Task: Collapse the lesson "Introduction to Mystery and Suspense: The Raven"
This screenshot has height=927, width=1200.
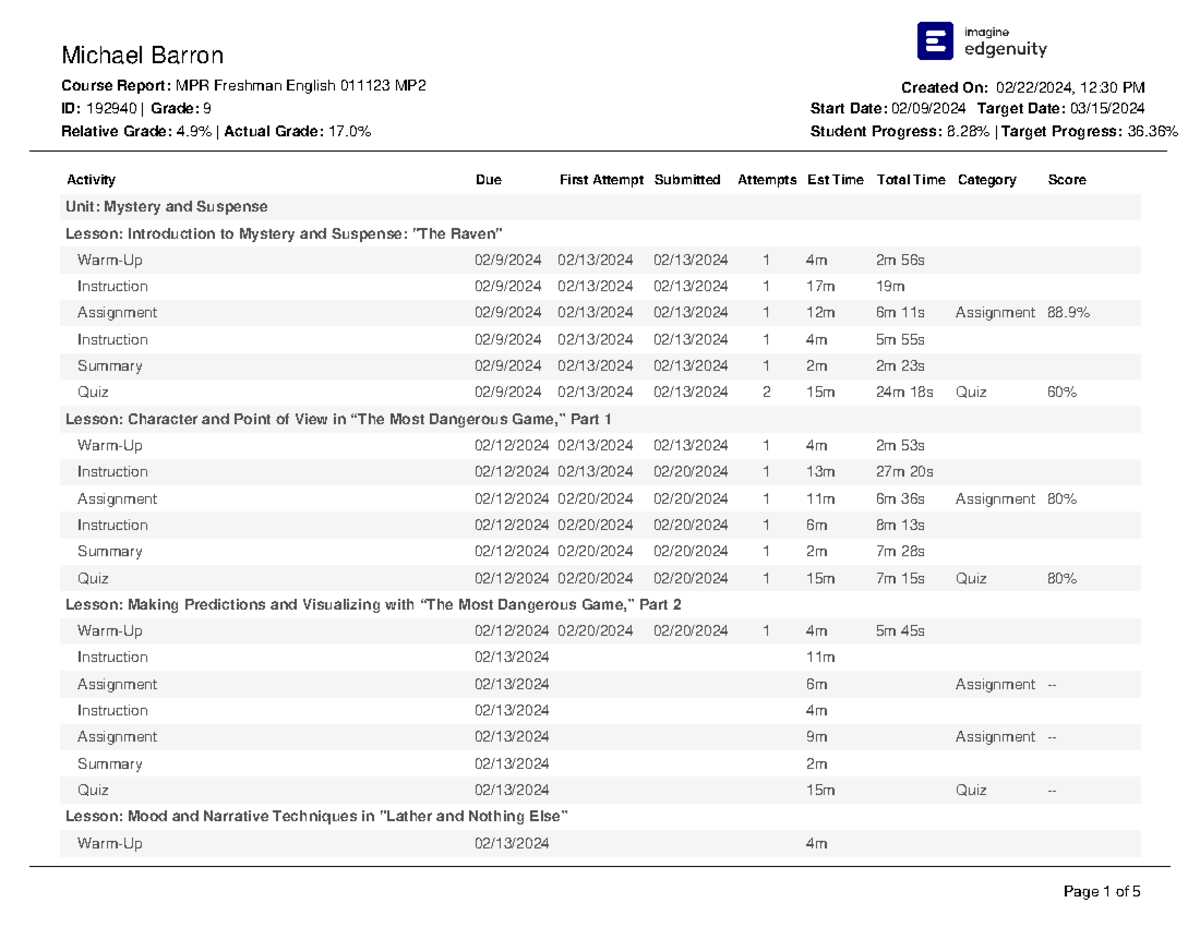Action: click(283, 233)
